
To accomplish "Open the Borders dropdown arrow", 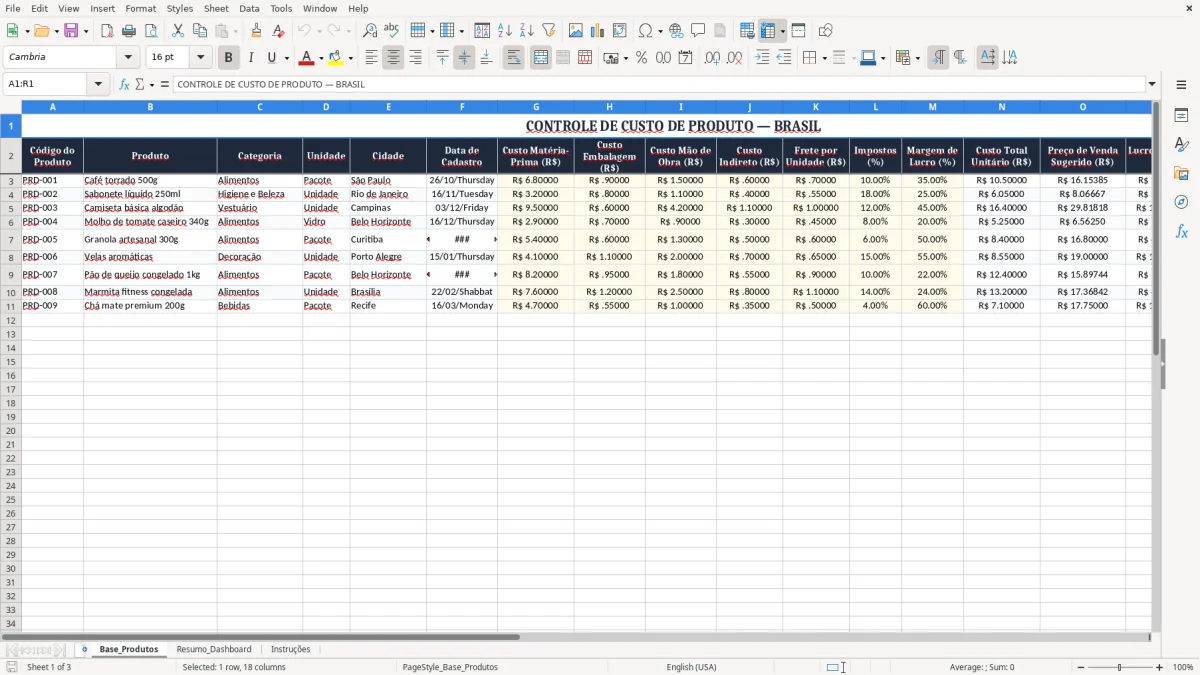I will 825,58.
